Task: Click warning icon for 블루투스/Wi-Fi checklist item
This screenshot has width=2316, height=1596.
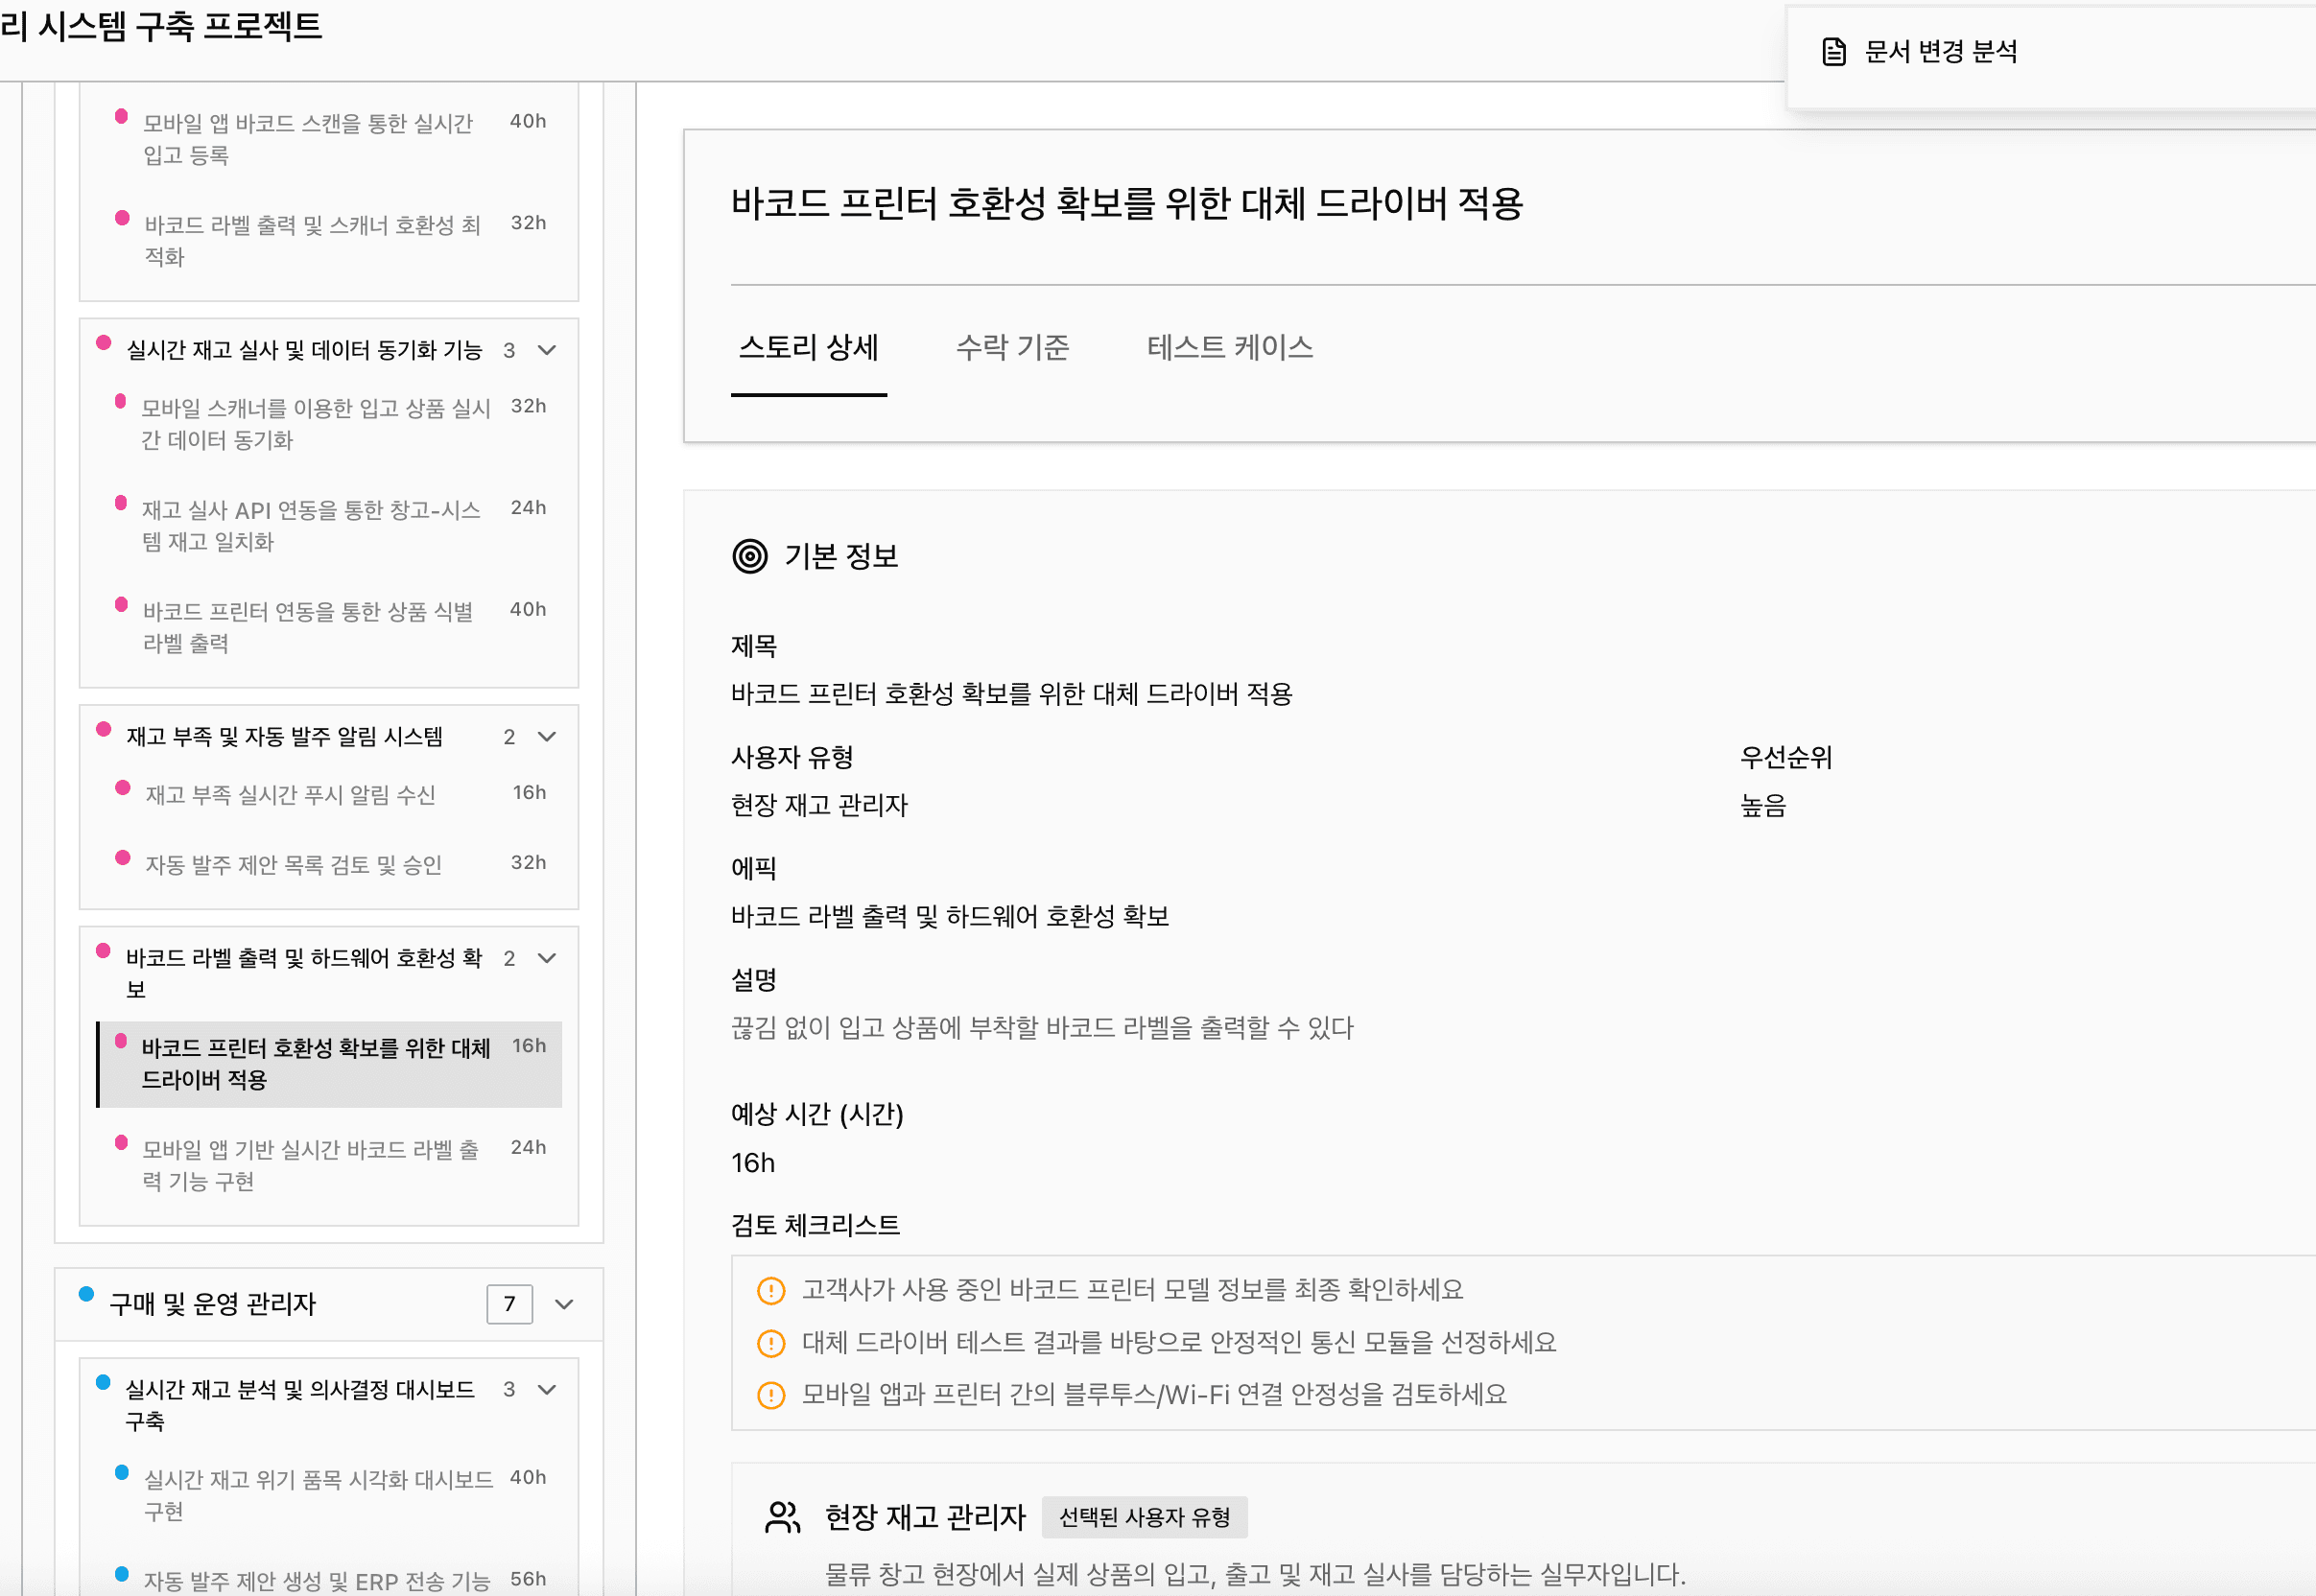Action: tap(771, 1395)
